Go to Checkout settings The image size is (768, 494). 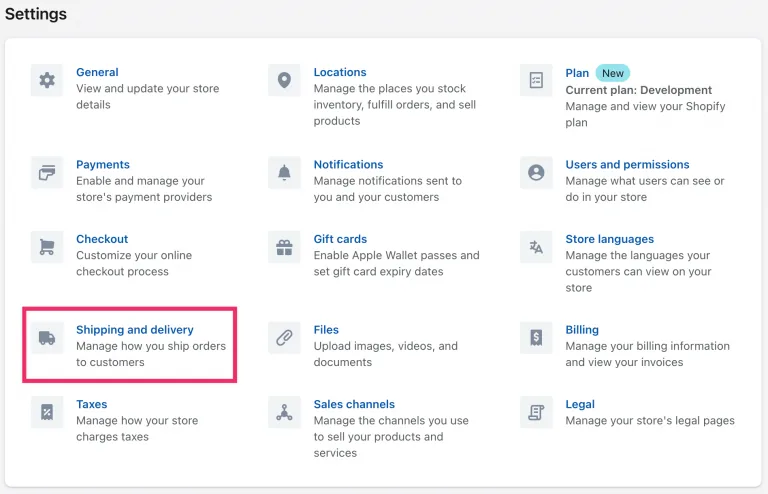pyautogui.click(x=102, y=239)
